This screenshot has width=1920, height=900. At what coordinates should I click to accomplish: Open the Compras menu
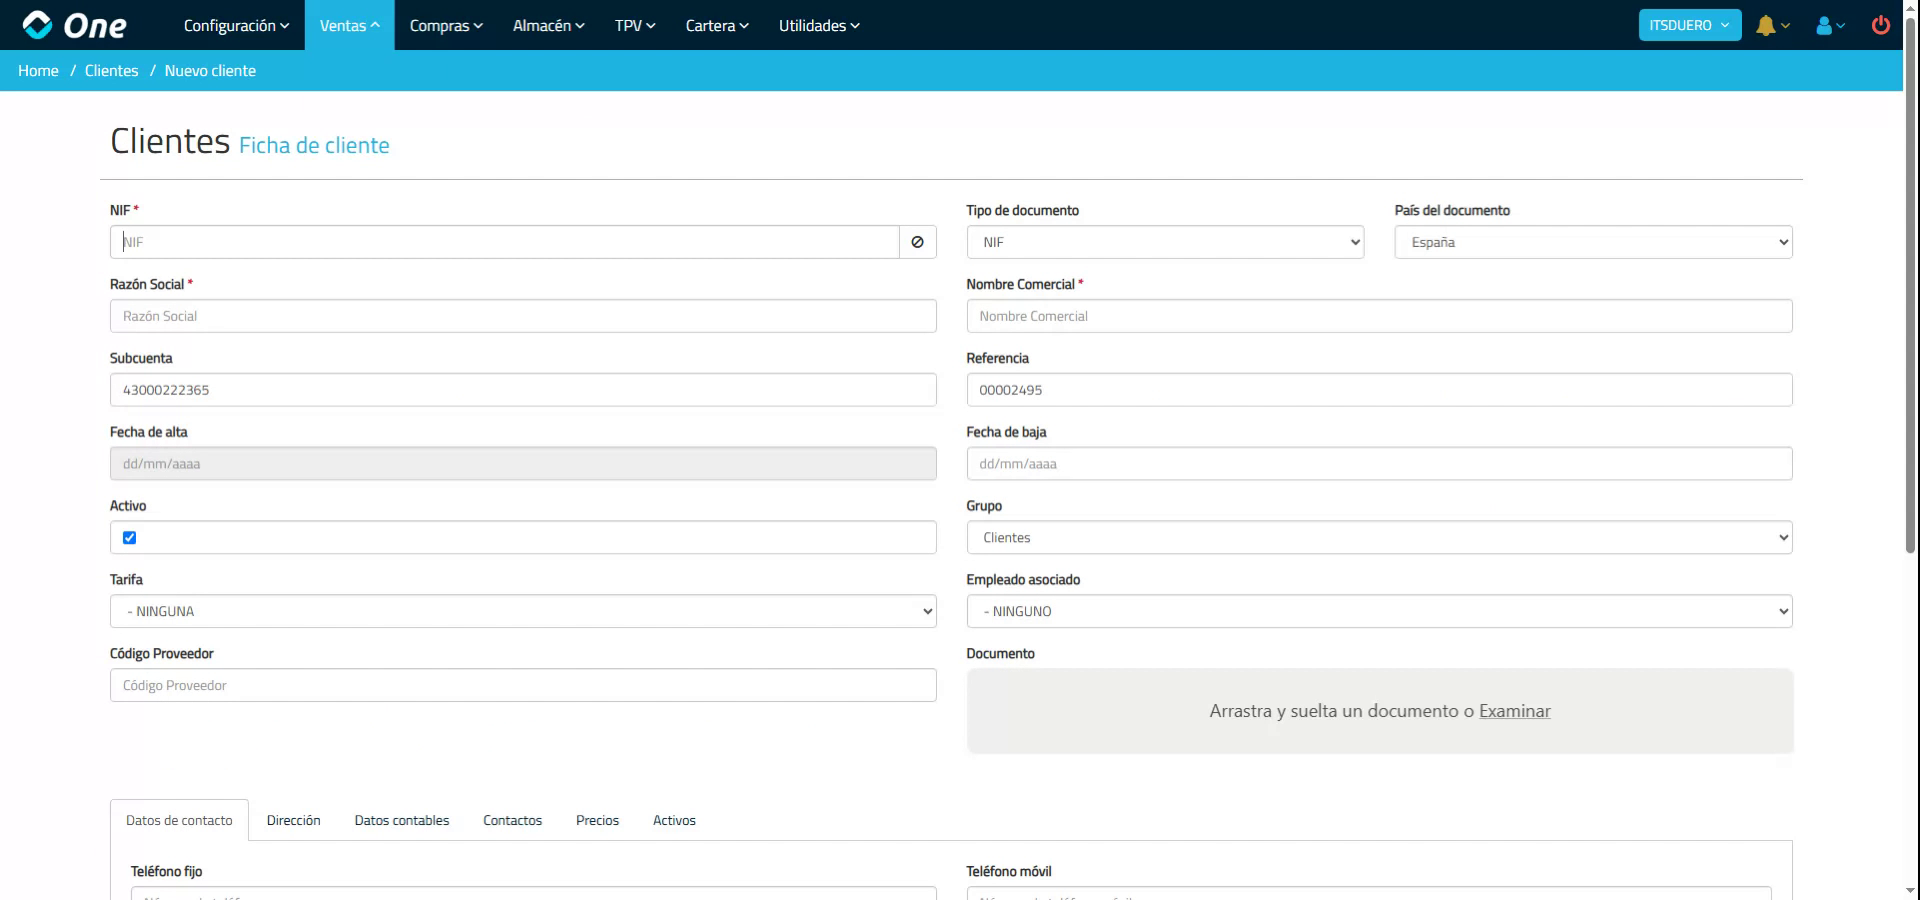(445, 25)
